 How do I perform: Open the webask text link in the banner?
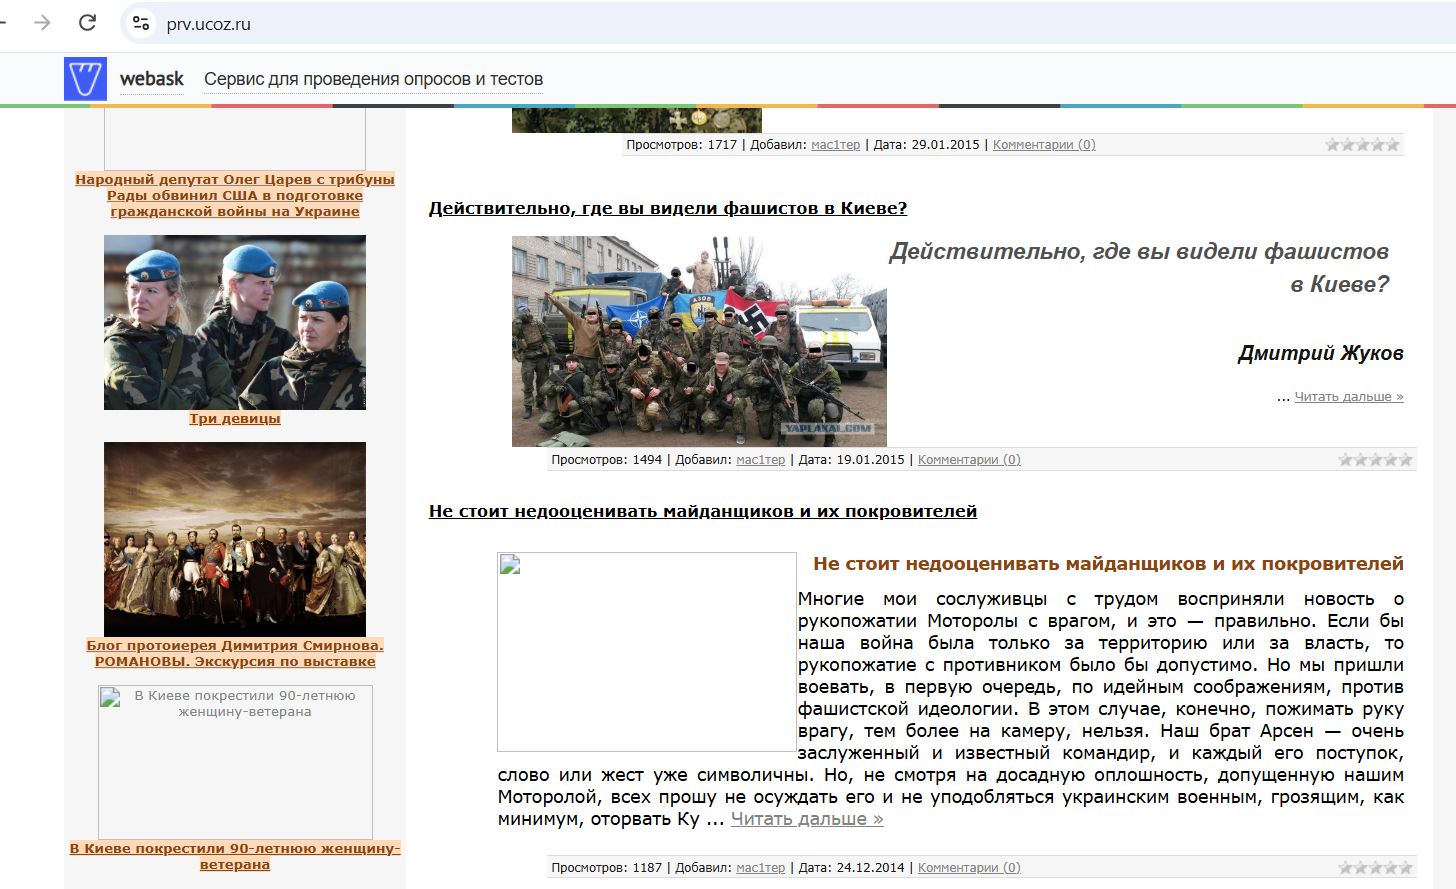pos(152,79)
